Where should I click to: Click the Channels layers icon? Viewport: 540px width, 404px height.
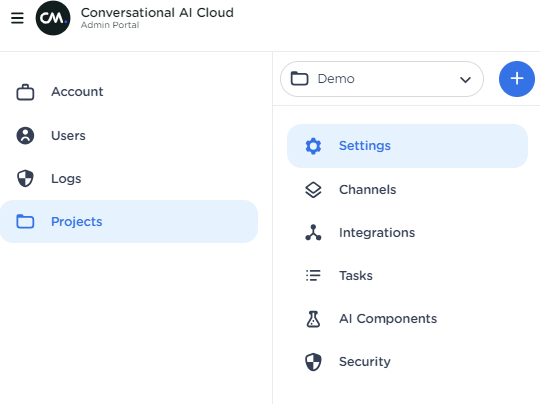click(313, 190)
